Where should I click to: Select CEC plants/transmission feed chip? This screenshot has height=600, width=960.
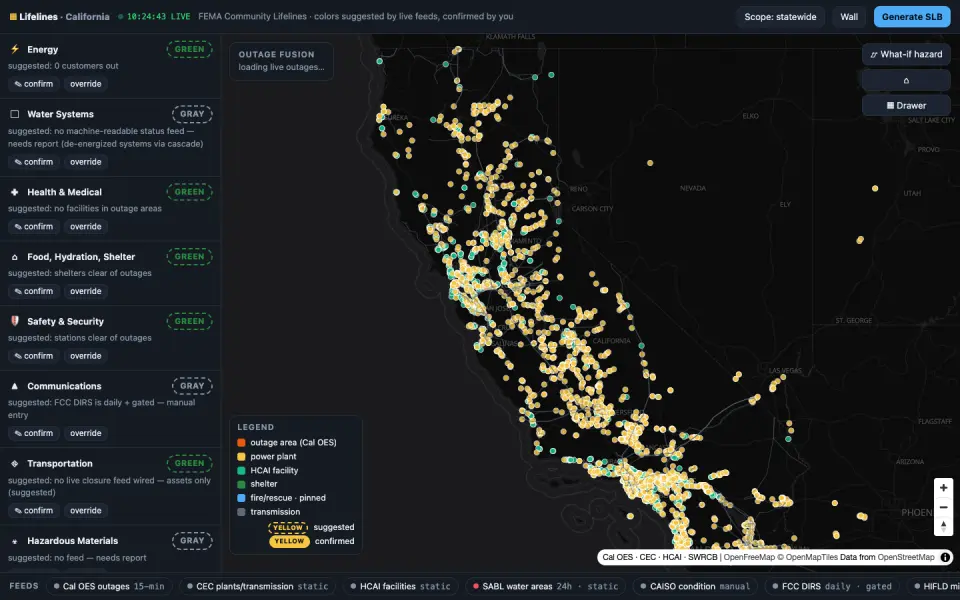(x=257, y=586)
